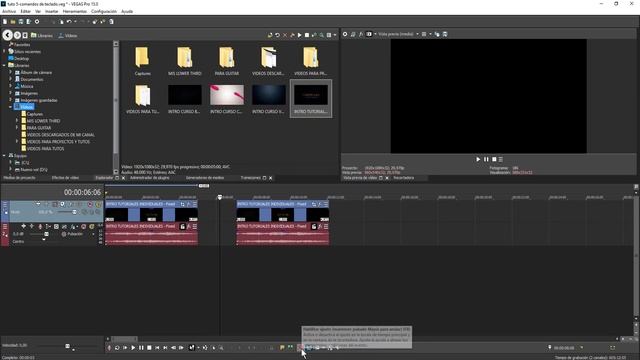
Task: Open event FX on the first video clip
Action: point(189,204)
